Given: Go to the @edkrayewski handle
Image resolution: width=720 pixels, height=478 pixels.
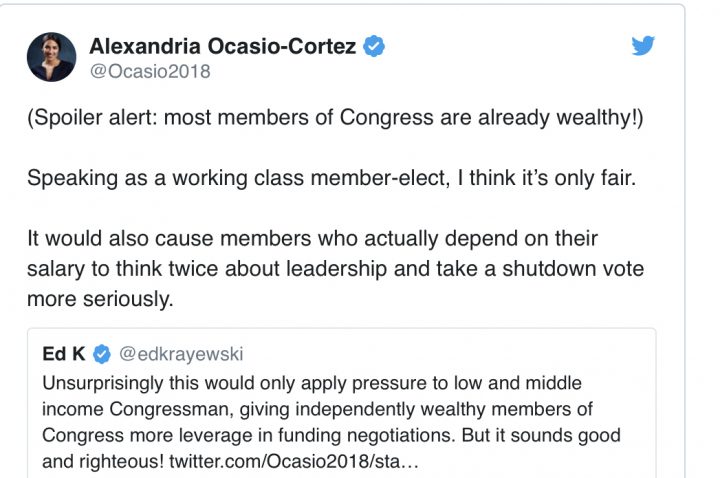Looking at the screenshot, I should click(182, 355).
